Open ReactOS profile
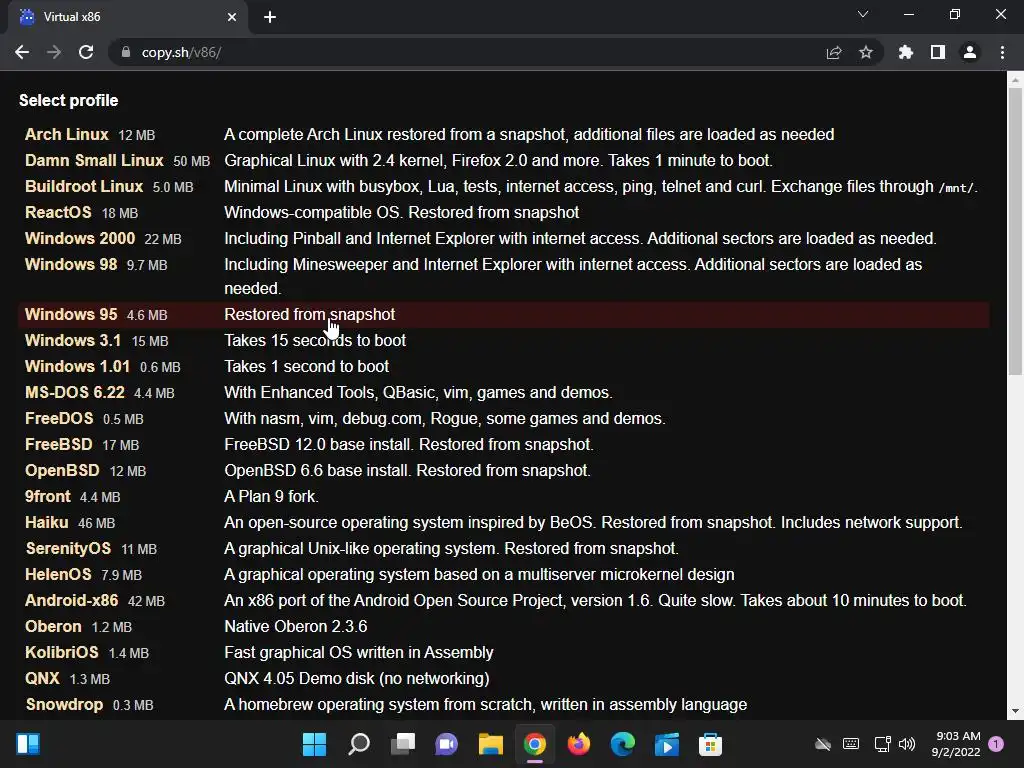The image size is (1024, 768). [x=58, y=213]
